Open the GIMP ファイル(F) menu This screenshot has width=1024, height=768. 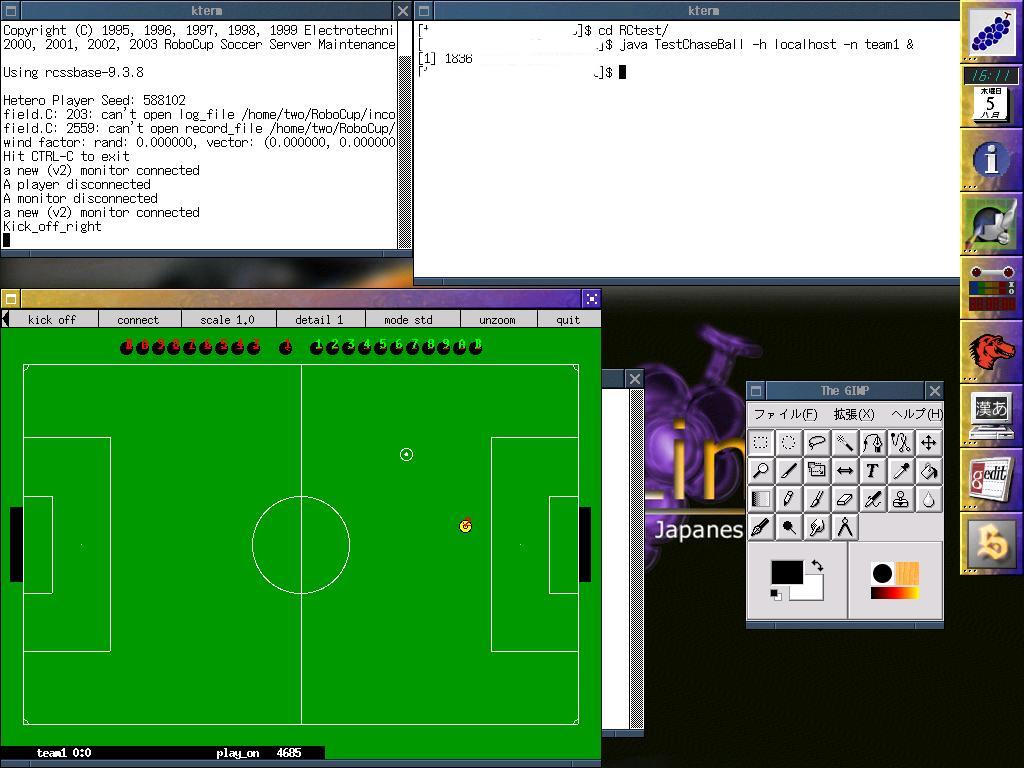[786, 414]
